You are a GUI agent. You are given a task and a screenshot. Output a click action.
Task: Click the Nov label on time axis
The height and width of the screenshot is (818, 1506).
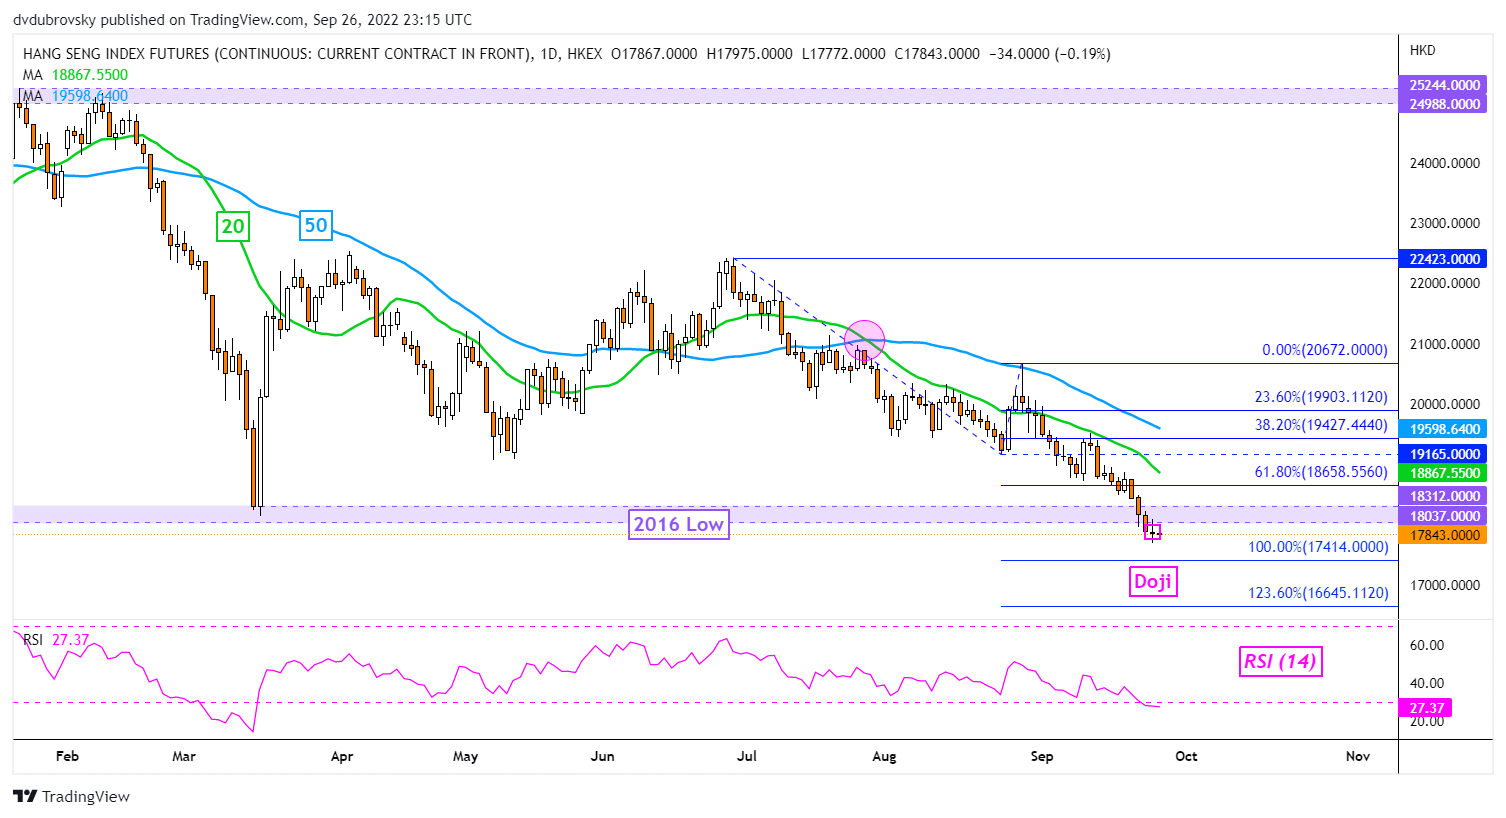point(1358,756)
